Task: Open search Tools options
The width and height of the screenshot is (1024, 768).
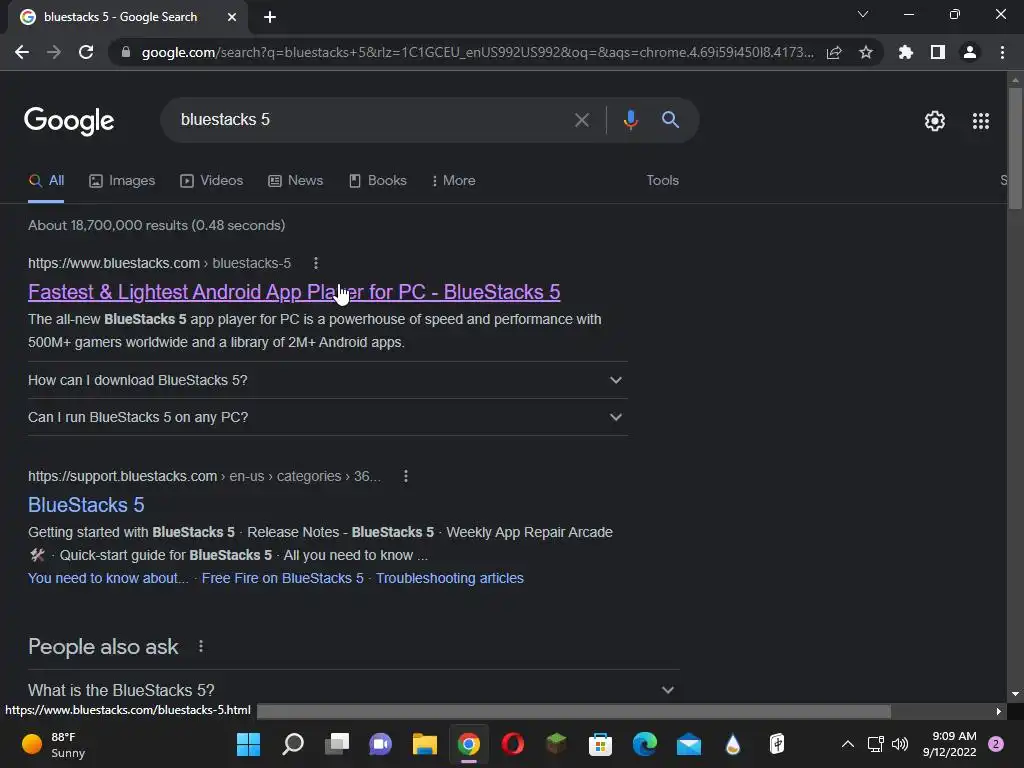Action: pos(662,180)
